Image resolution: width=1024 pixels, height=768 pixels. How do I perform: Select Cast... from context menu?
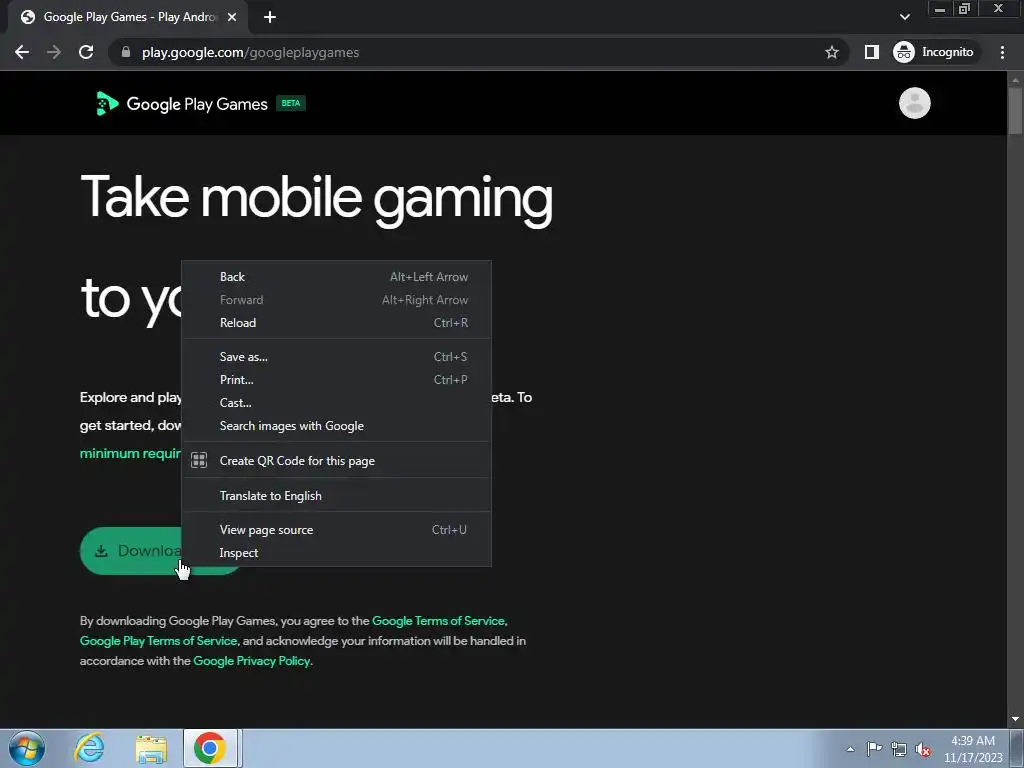336,403
